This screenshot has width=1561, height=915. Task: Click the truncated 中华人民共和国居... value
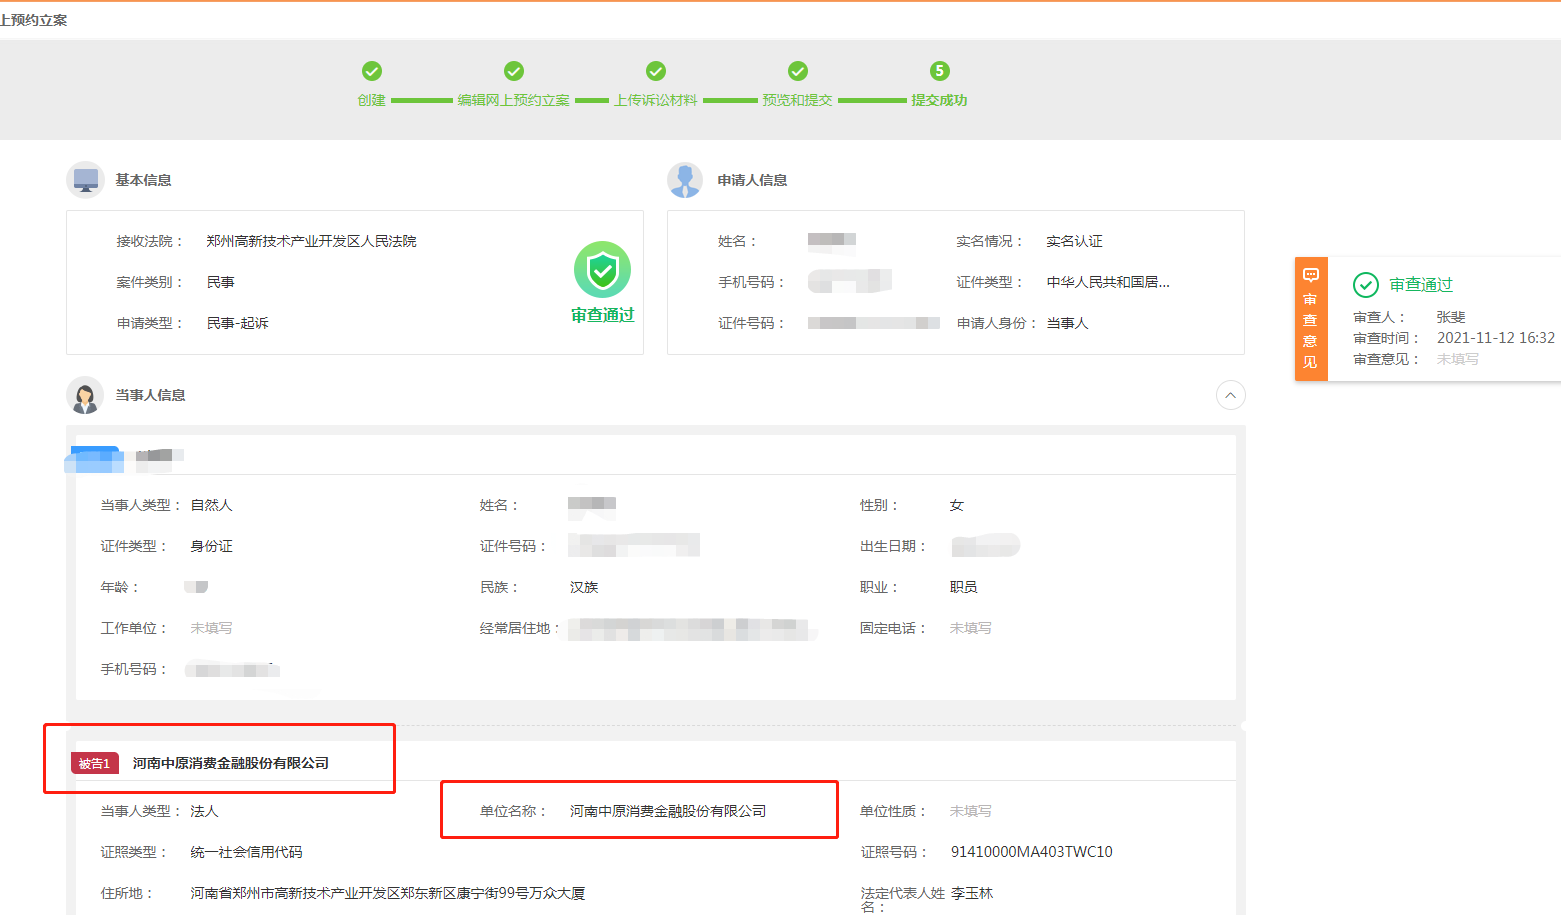point(1108,282)
